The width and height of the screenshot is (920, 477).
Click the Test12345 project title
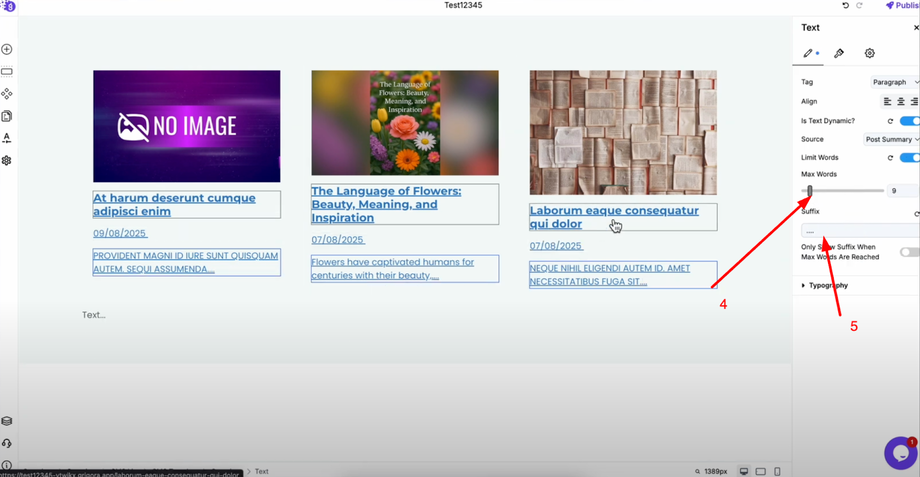click(x=464, y=5)
